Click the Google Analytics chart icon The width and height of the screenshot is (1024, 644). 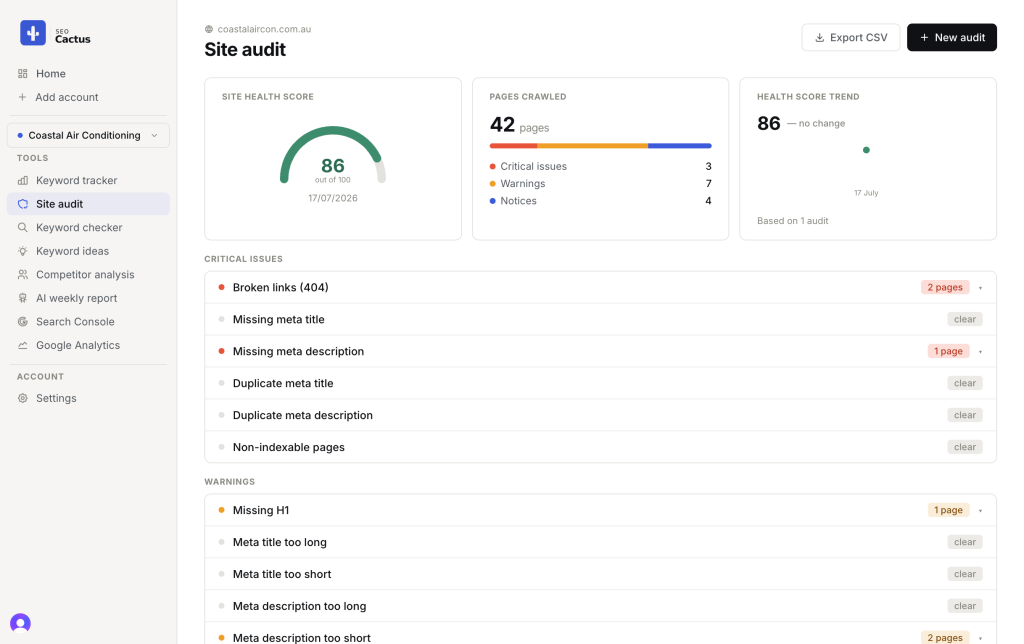pos(23,345)
